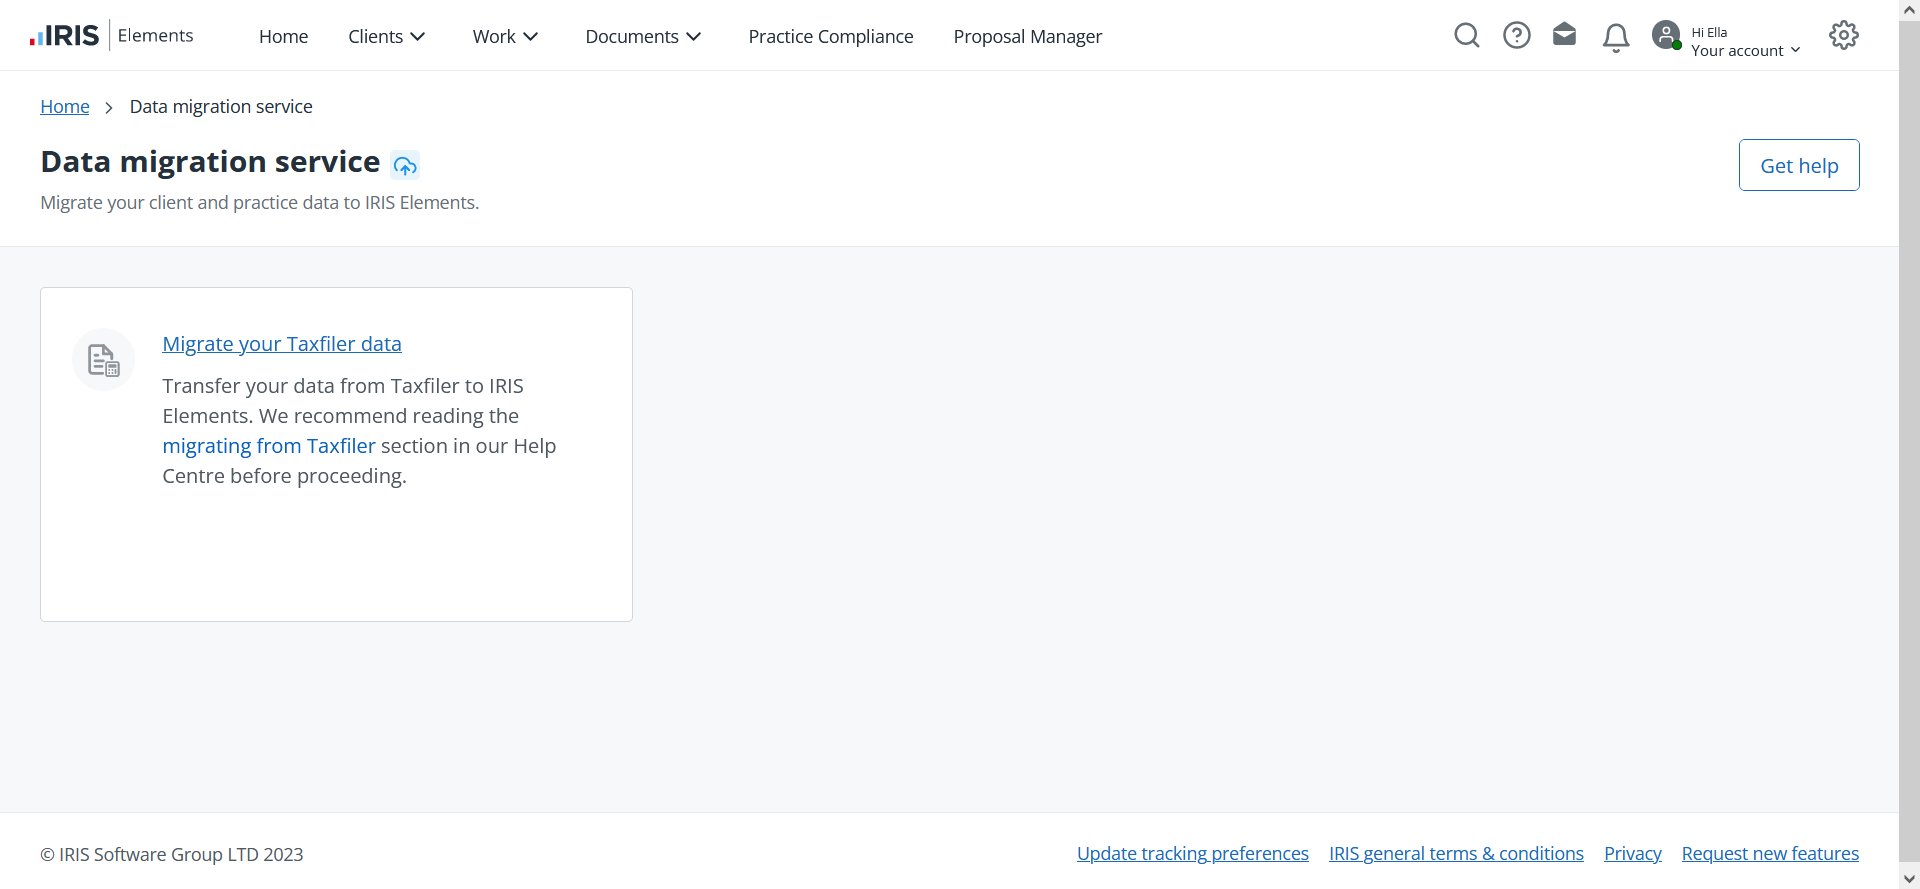Viewport: 1920px width, 889px height.
Task: Open Update tracking preferences link
Action: (1193, 853)
